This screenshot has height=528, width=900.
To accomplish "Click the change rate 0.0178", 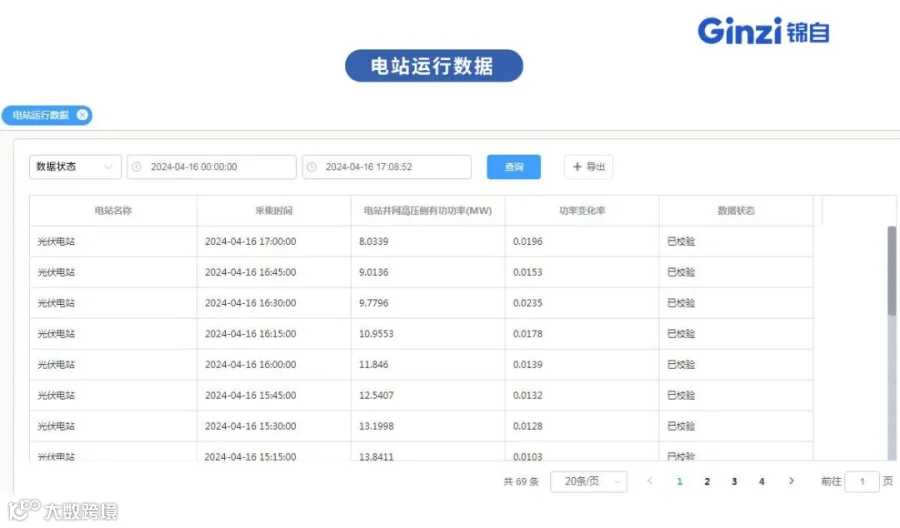I will pos(527,333).
